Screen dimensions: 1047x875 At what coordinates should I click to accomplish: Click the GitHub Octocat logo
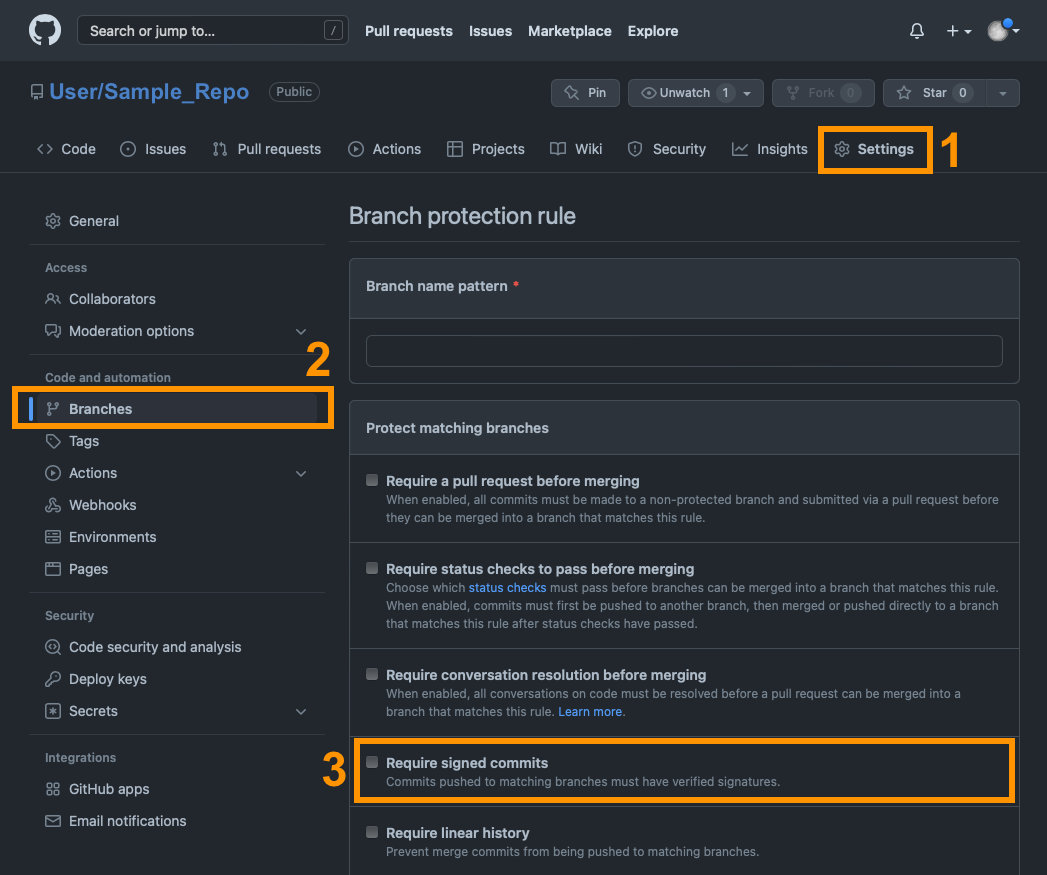[44, 31]
